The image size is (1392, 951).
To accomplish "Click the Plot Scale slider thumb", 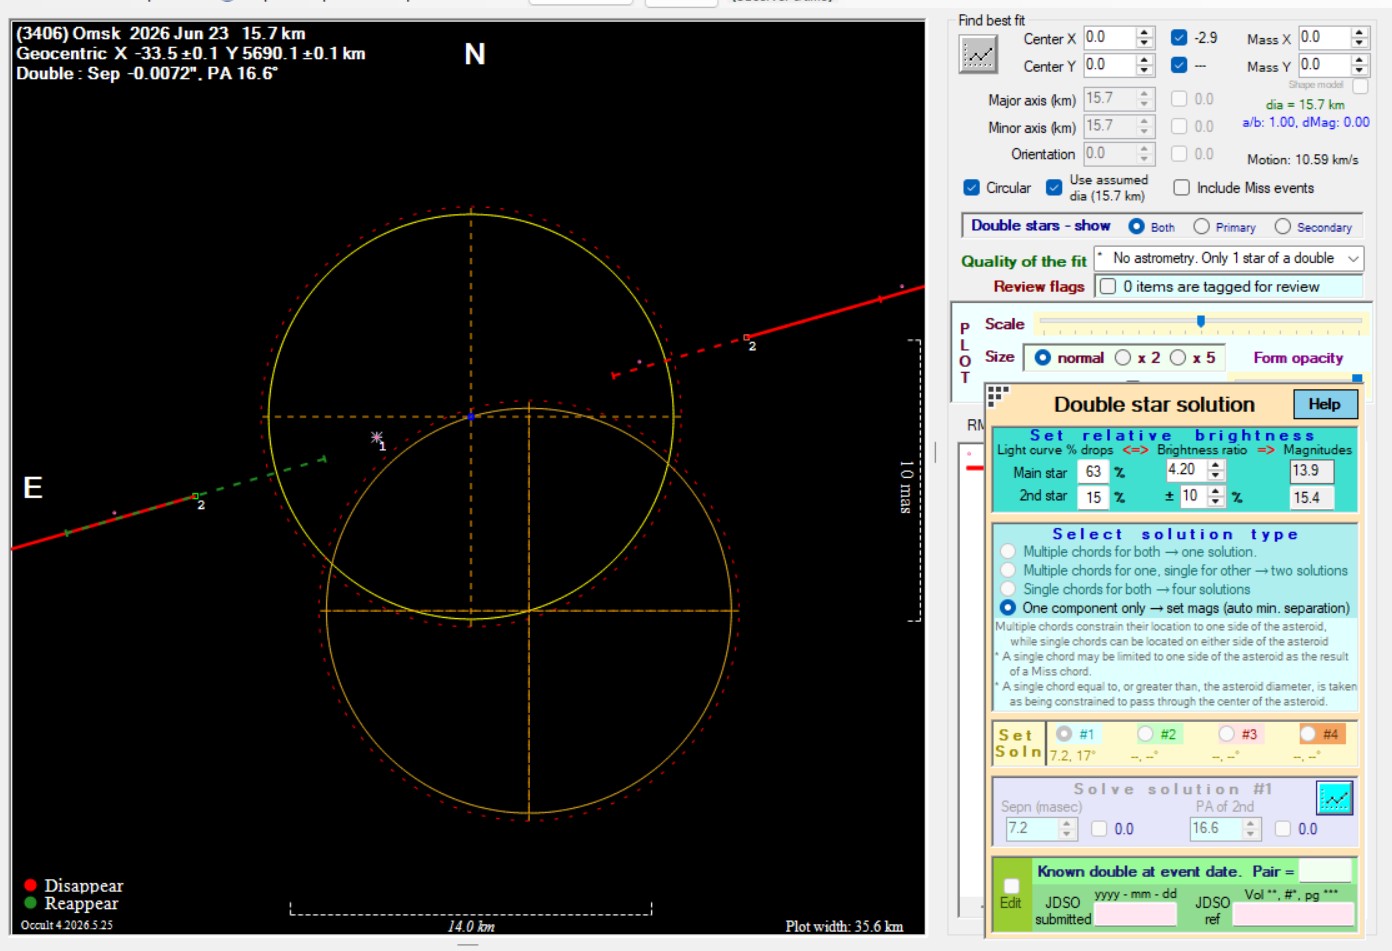I will pyautogui.click(x=1201, y=322).
